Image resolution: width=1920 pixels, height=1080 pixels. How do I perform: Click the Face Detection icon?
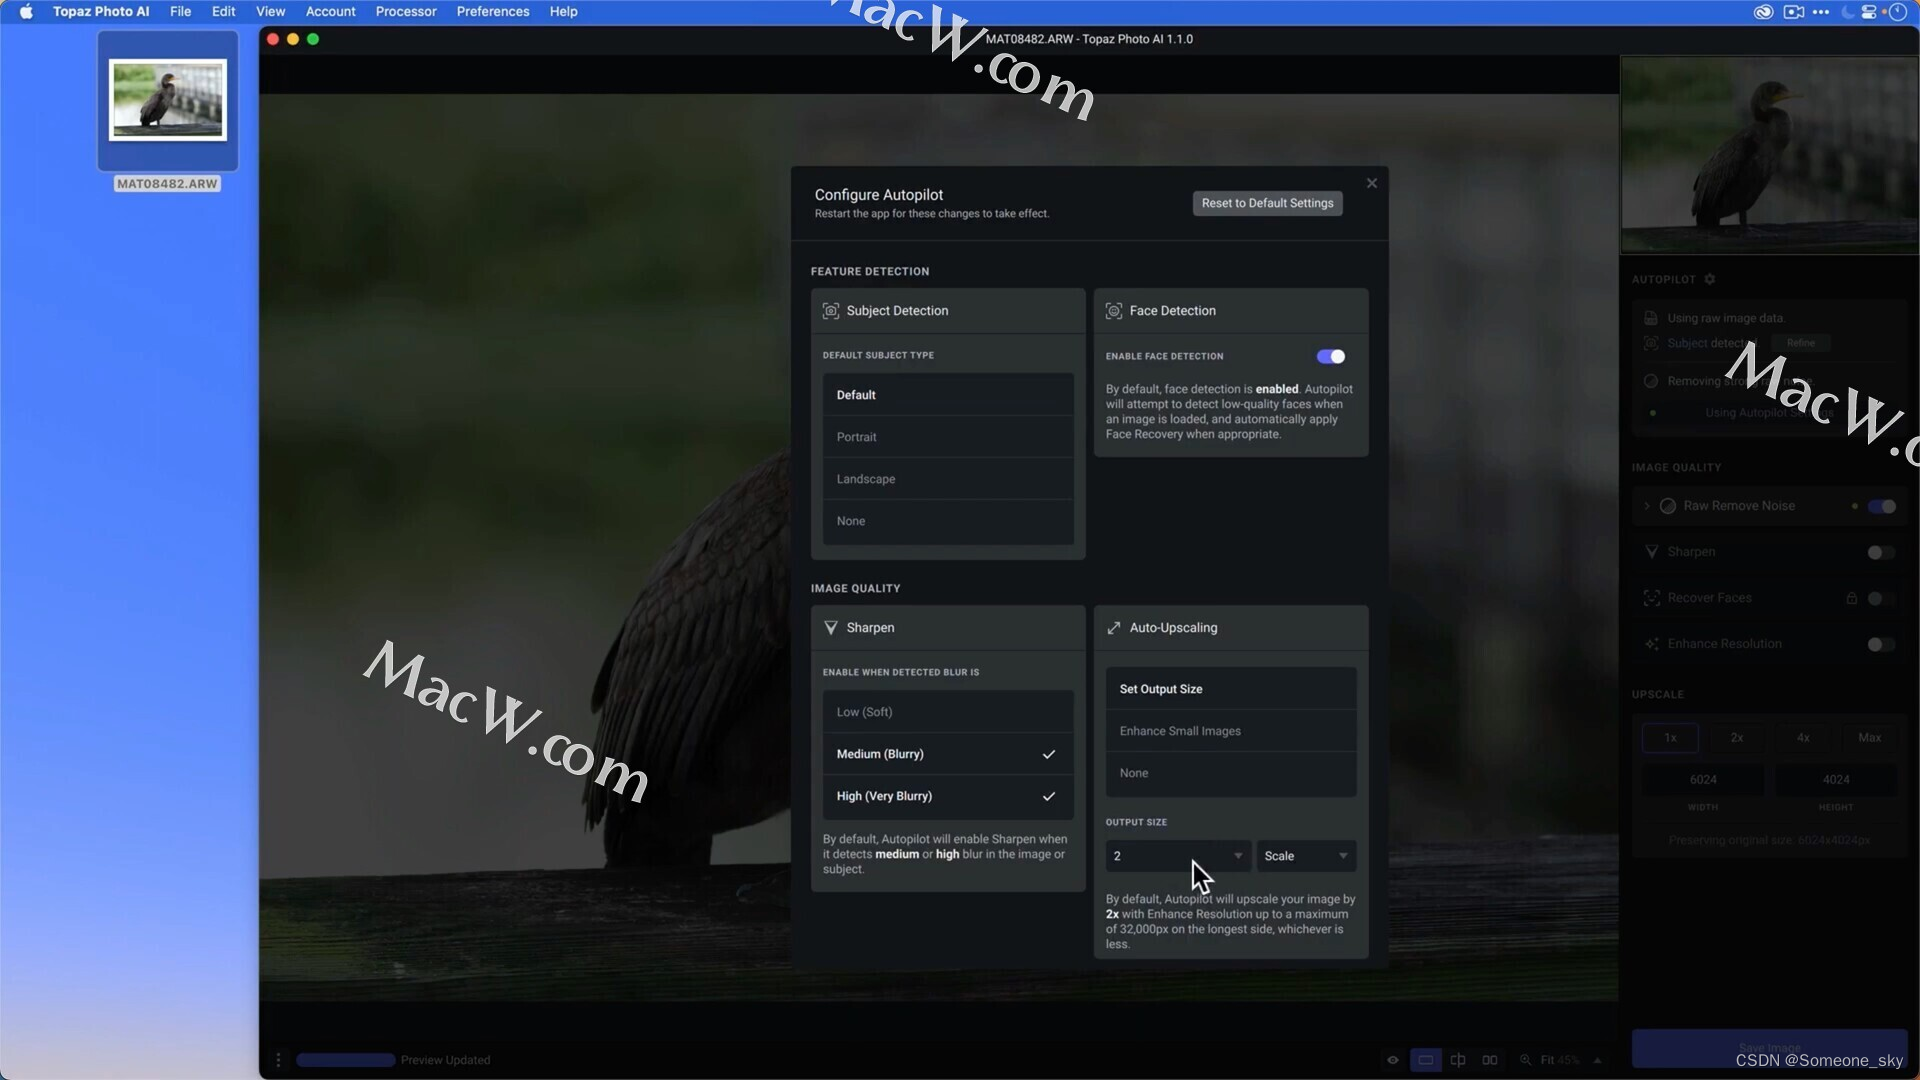1114,311
